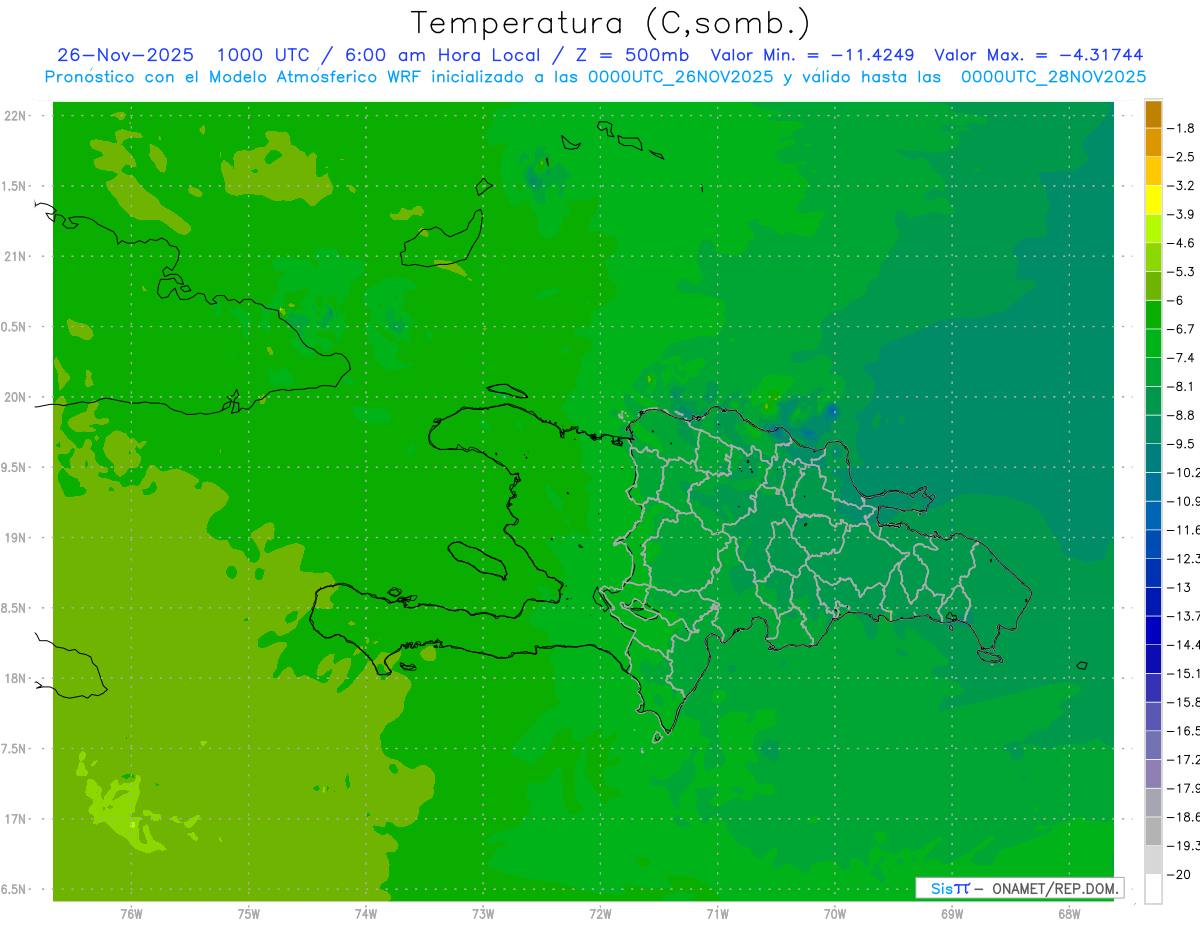Screen dimensions: 1200x927
Task: Click the yellow swatch between -3.2 and -3.9
Action: (1153, 200)
